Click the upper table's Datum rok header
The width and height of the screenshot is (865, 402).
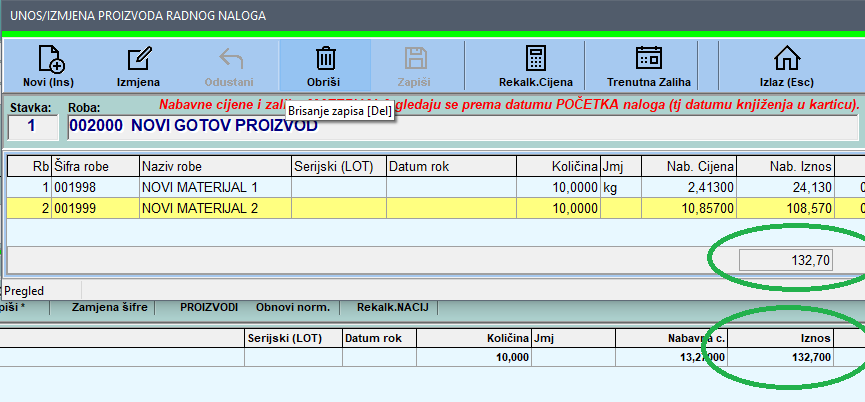451,167
